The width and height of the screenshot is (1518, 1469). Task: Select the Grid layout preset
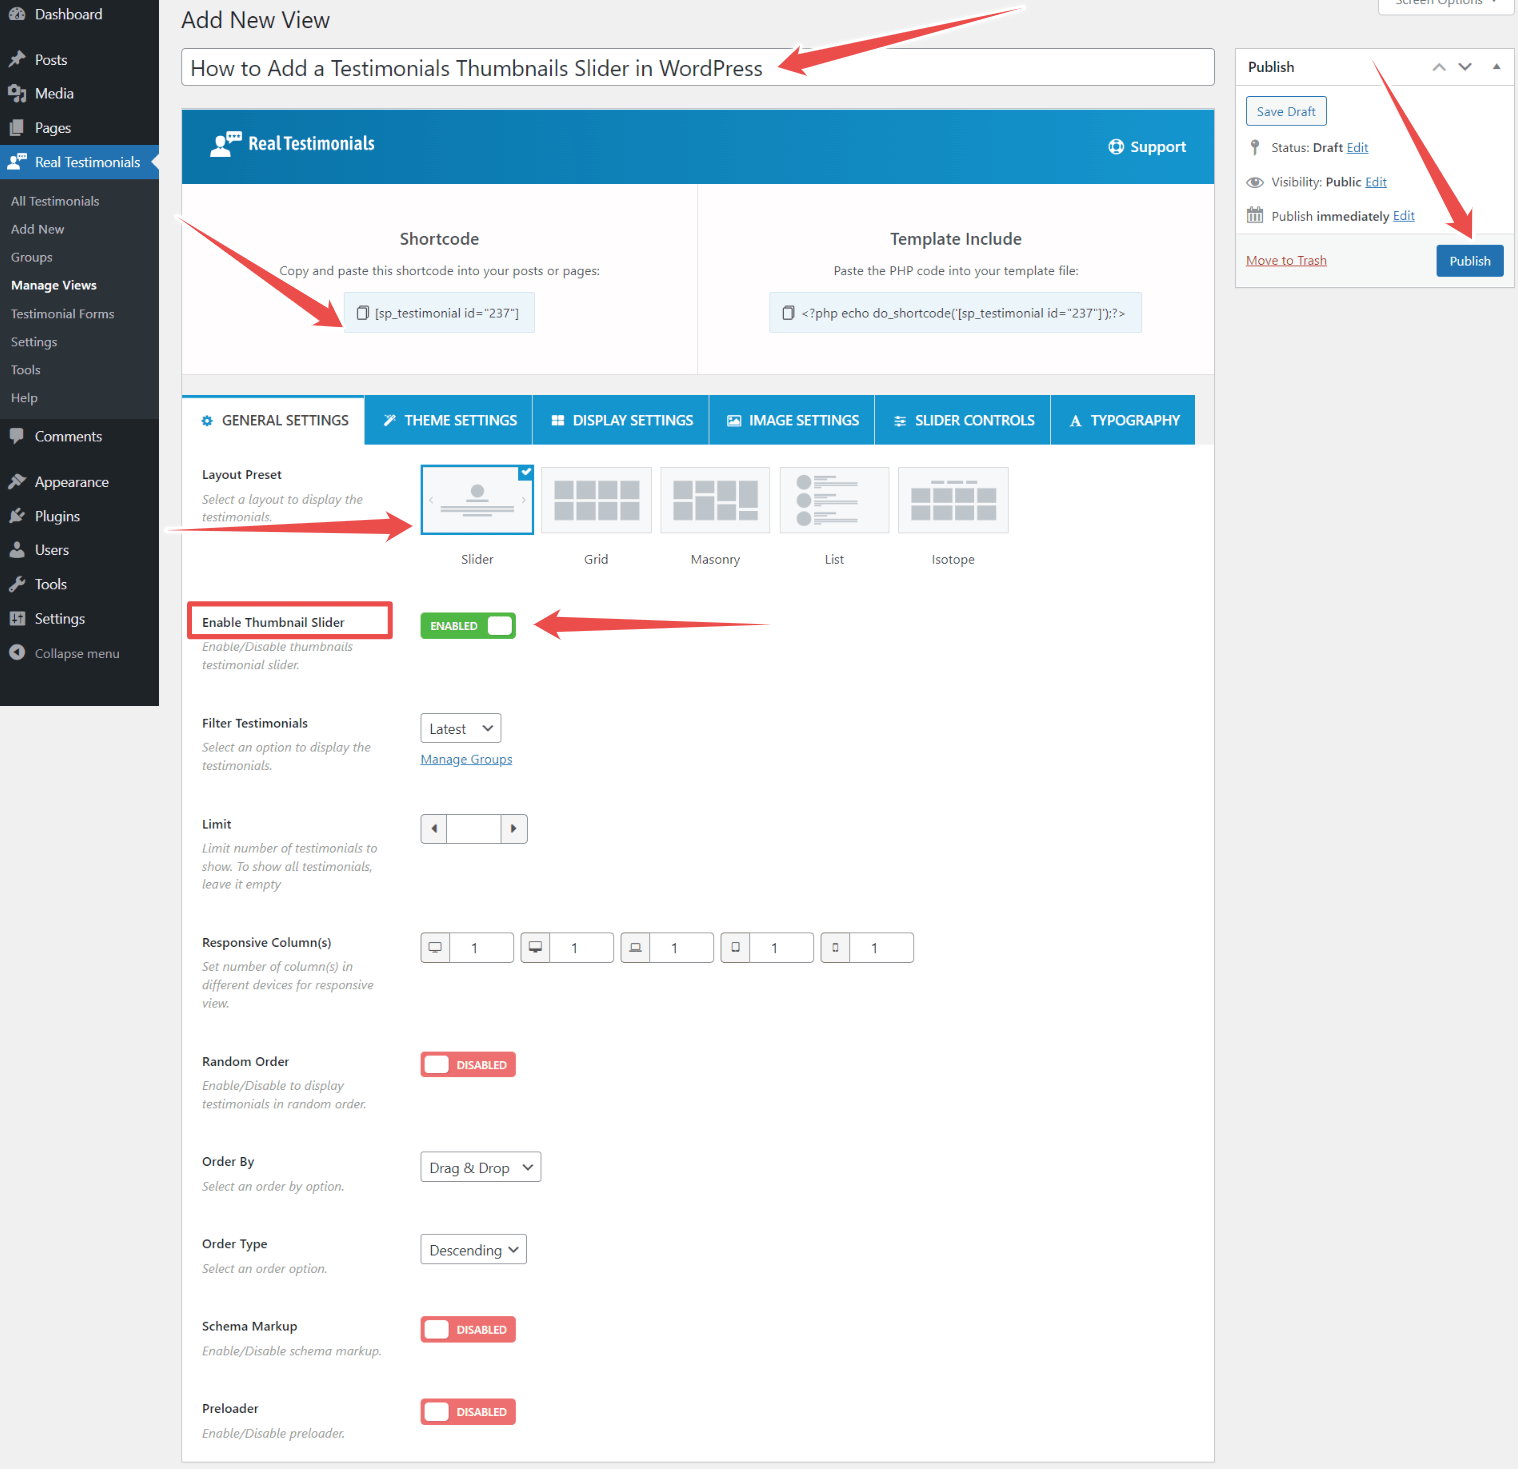pos(595,500)
